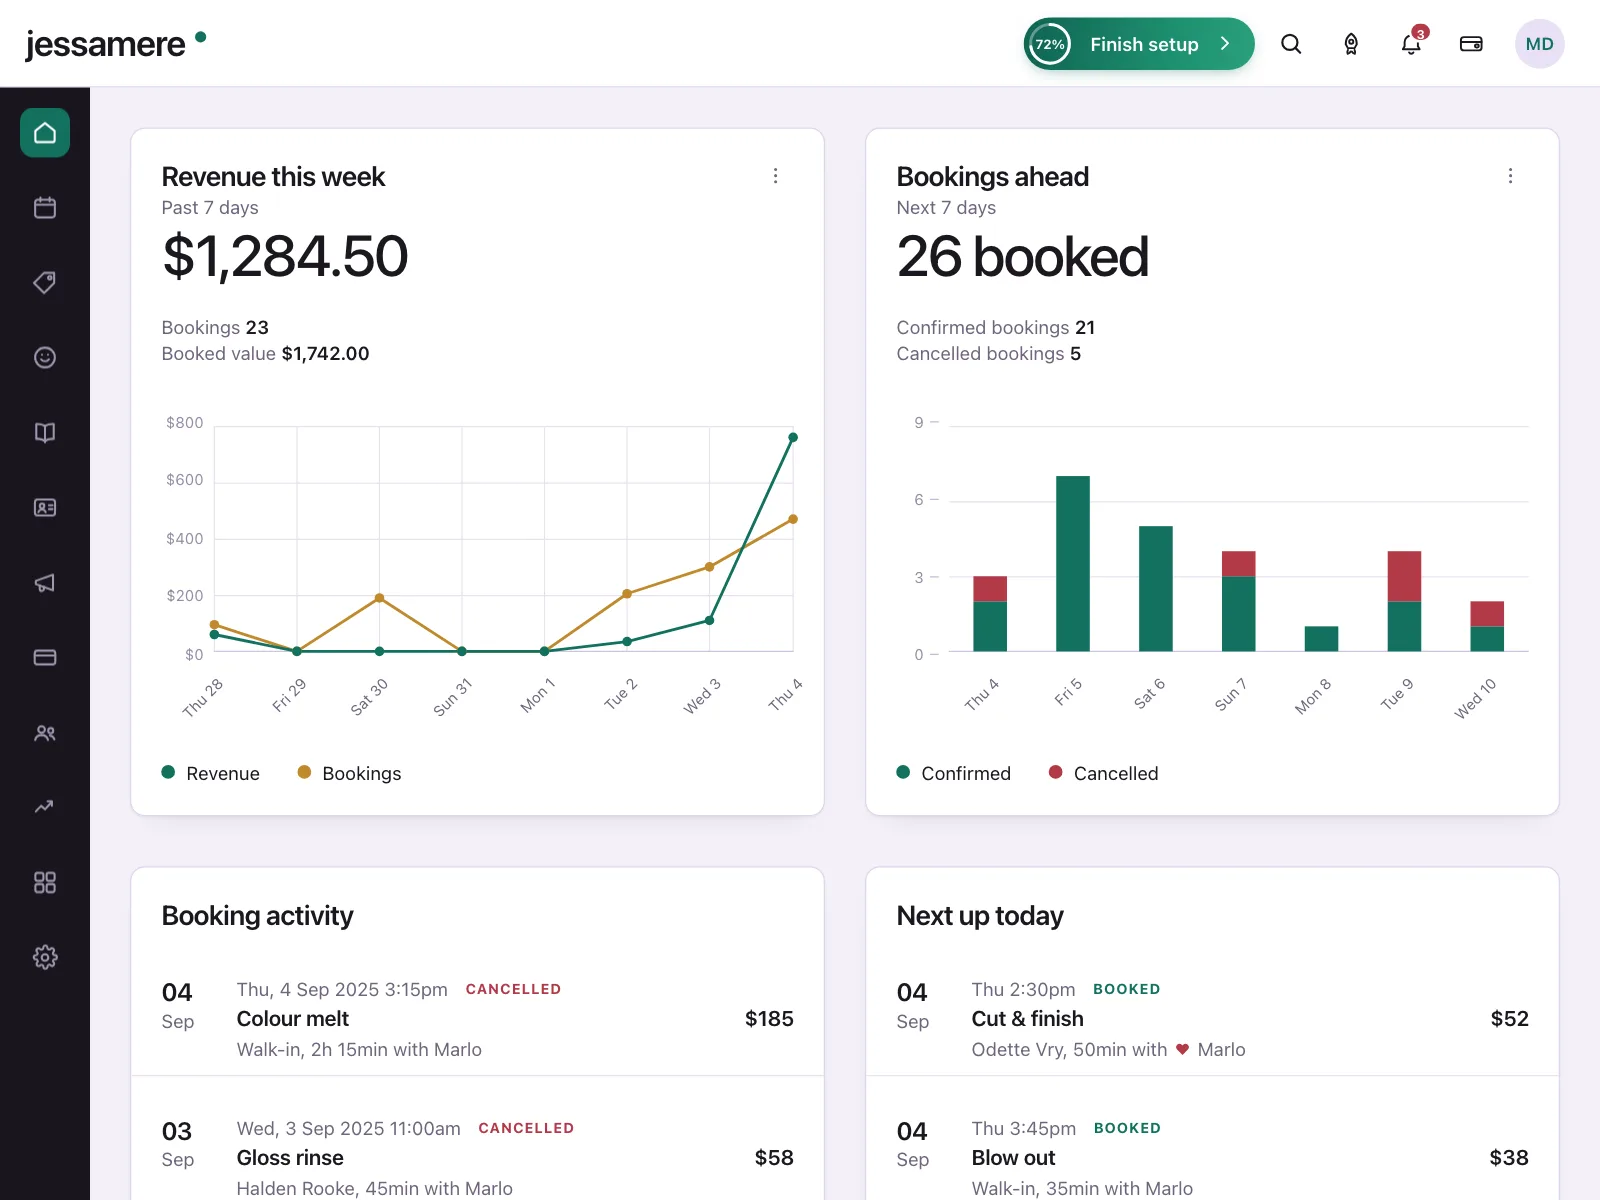Click the Fri 5 confirmed bar
The image size is (1600, 1200).
1073,564
